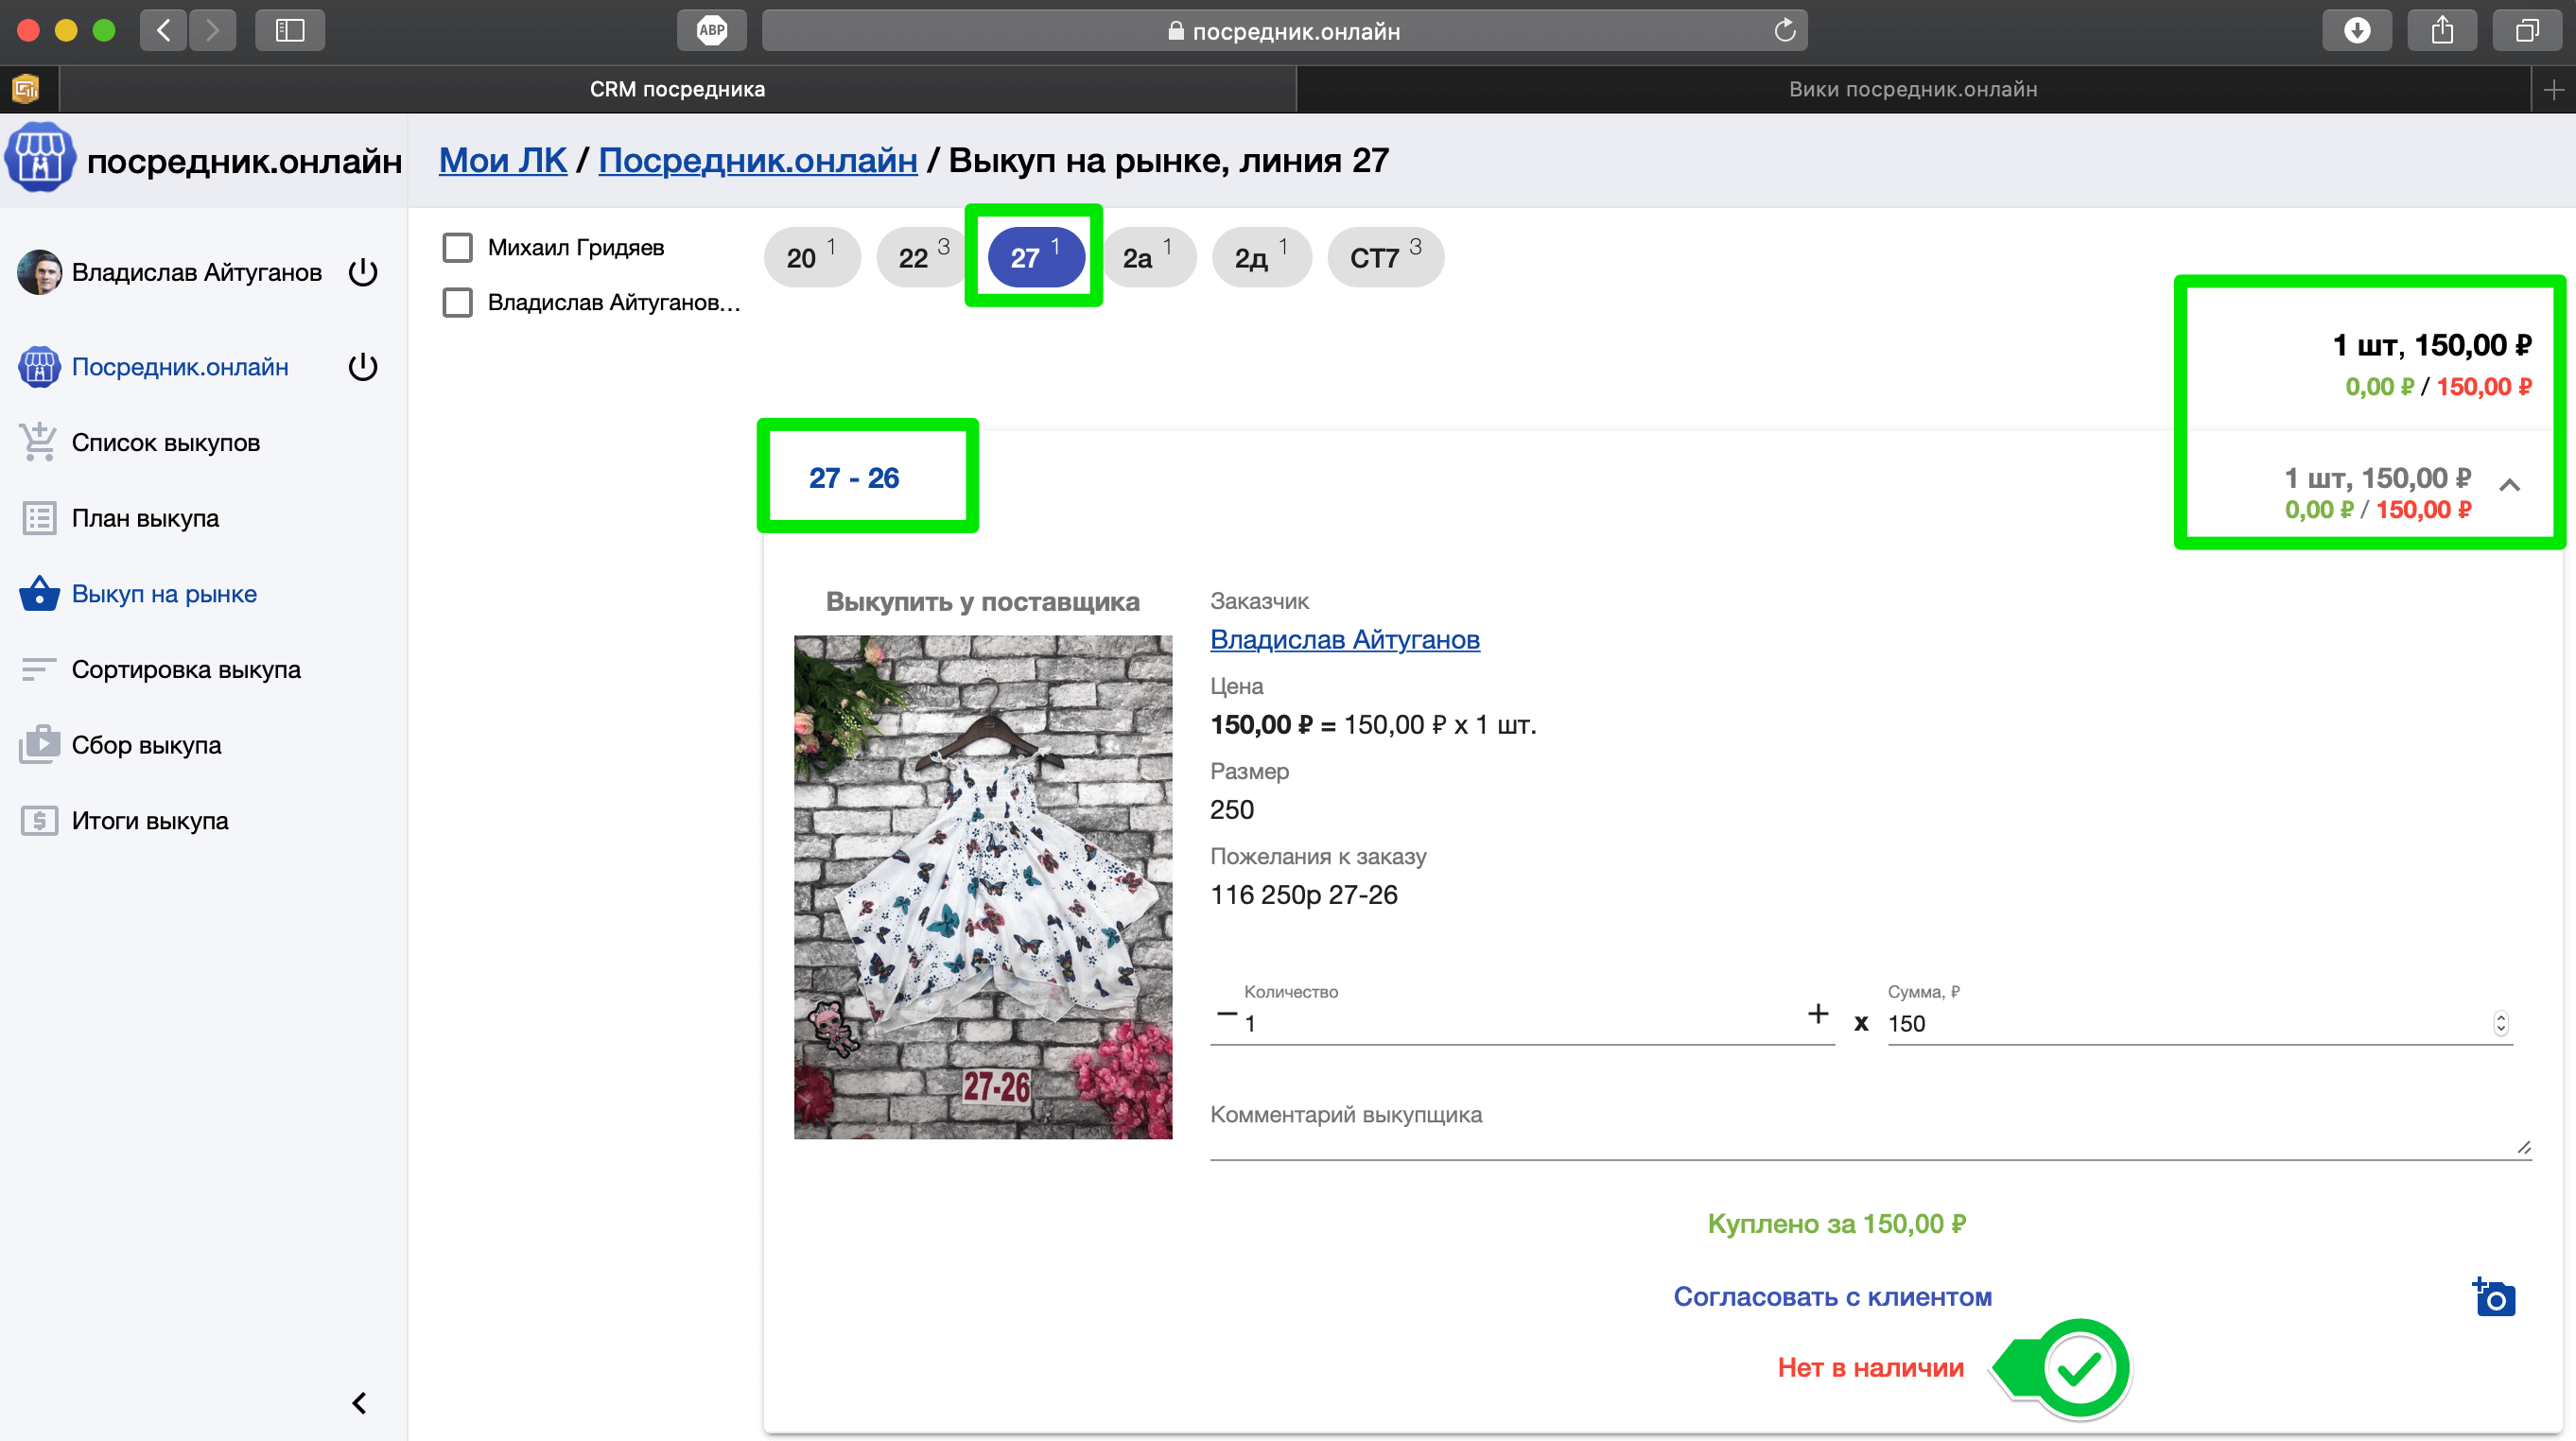Select line chip СТ7
The image size is (2576, 1441).
click(x=1384, y=258)
